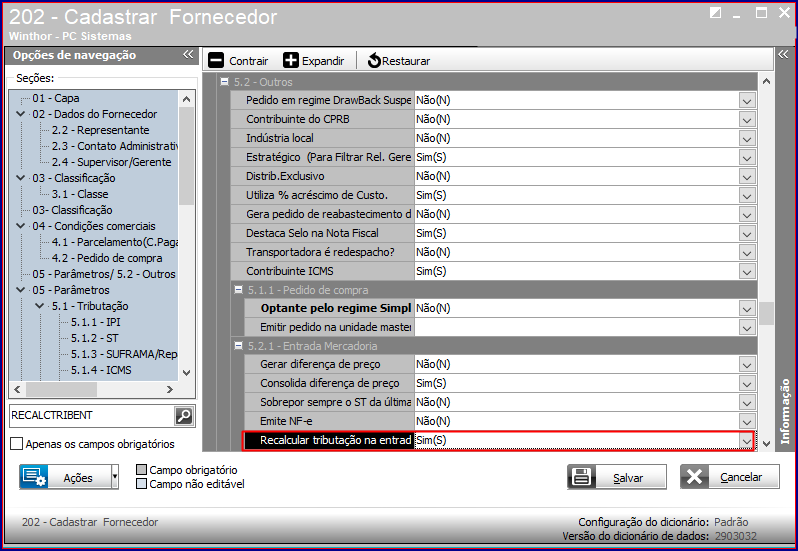Open the Emite NF-e dropdown
The height and width of the screenshot is (551, 798).
point(747,421)
